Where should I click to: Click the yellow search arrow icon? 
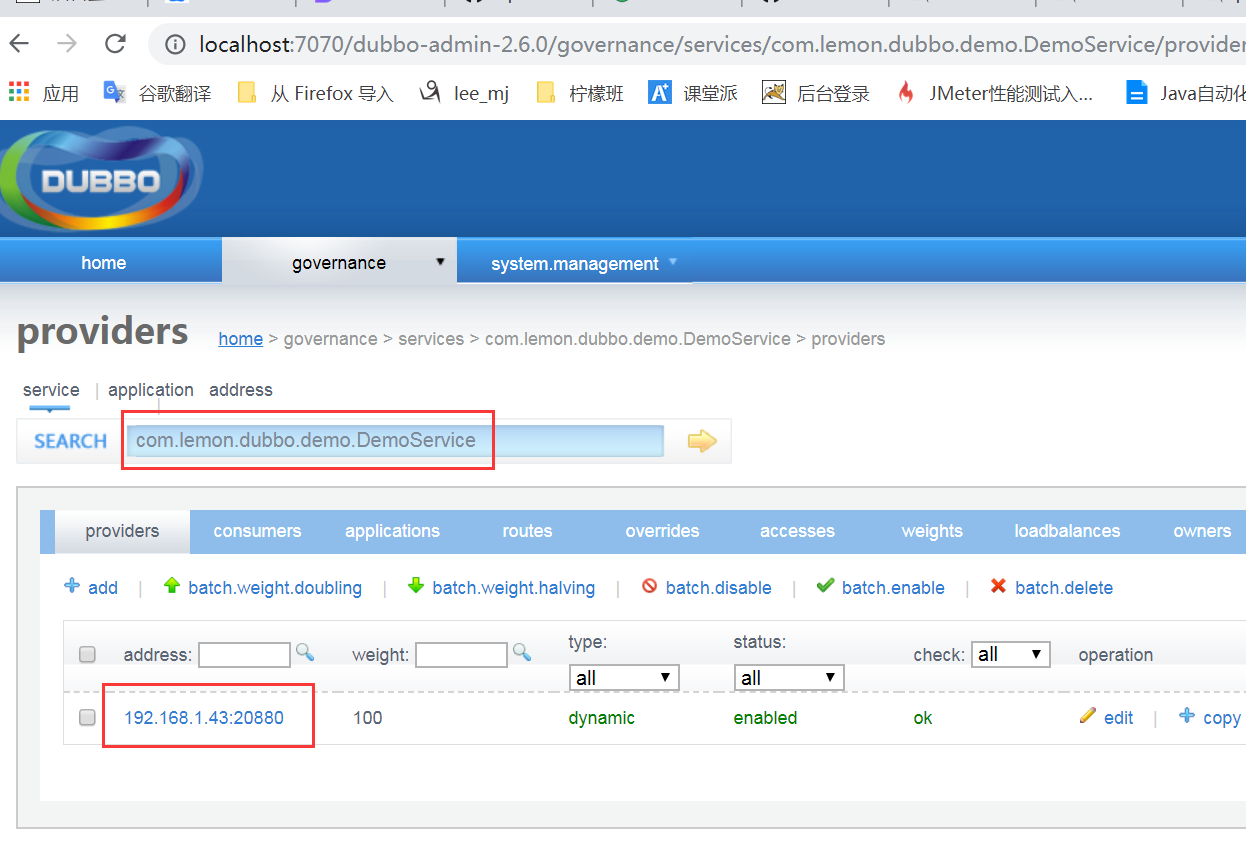[702, 441]
